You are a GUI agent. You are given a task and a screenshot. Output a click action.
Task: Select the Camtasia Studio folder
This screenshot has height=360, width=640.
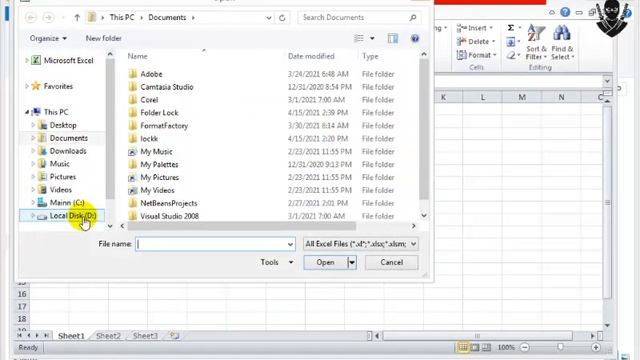[x=167, y=87]
